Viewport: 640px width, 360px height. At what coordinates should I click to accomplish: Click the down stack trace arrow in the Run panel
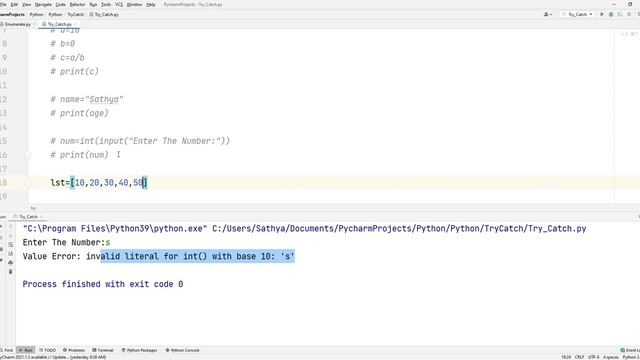point(11,236)
